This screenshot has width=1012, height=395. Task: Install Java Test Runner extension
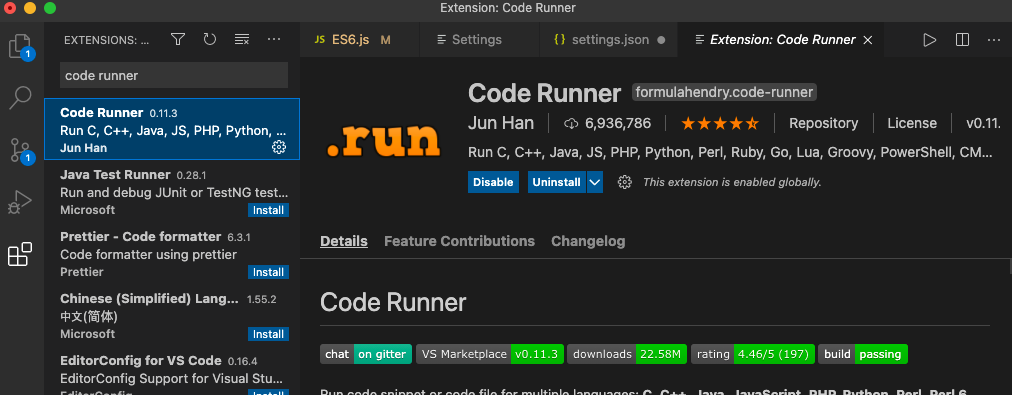pos(268,210)
